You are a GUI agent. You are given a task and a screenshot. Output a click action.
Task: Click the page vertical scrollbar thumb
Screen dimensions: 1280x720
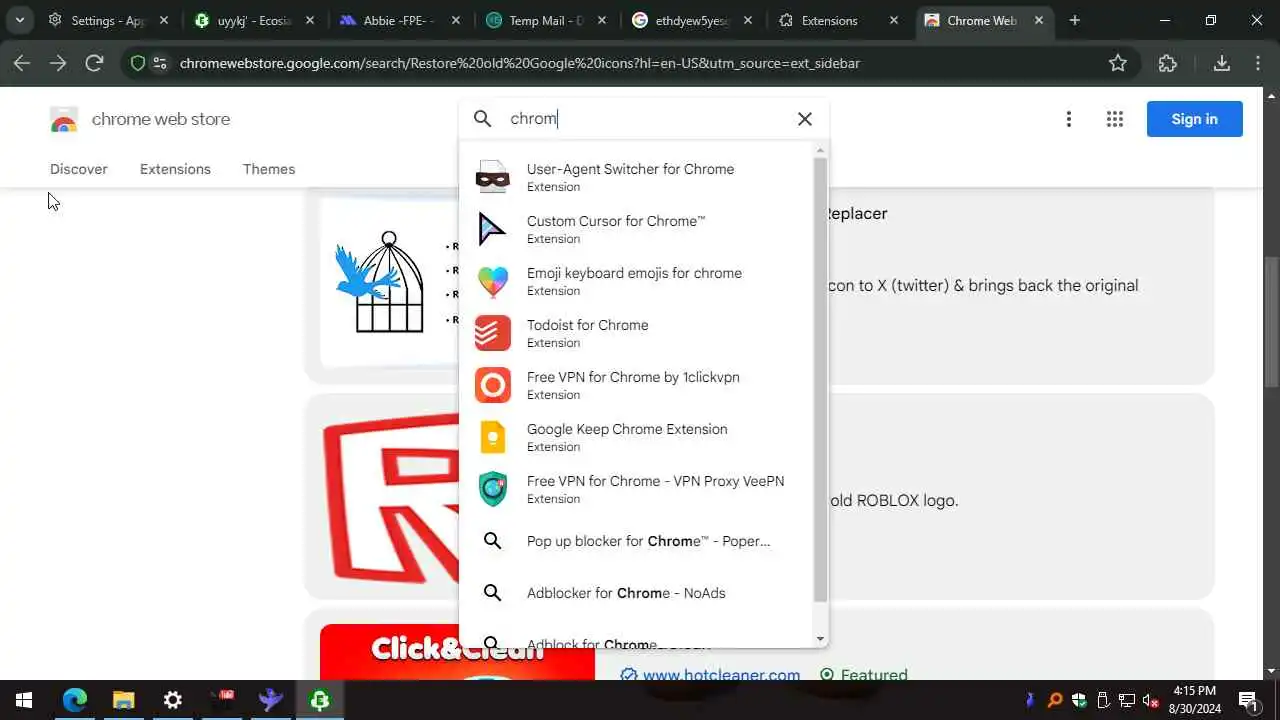(x=1271, y=322)
